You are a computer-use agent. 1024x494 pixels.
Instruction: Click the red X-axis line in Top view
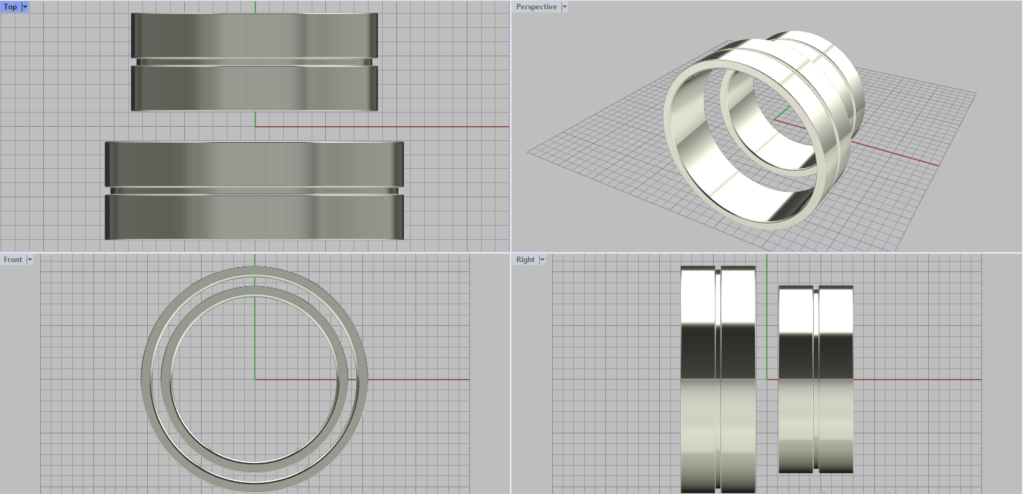(450, 127)
